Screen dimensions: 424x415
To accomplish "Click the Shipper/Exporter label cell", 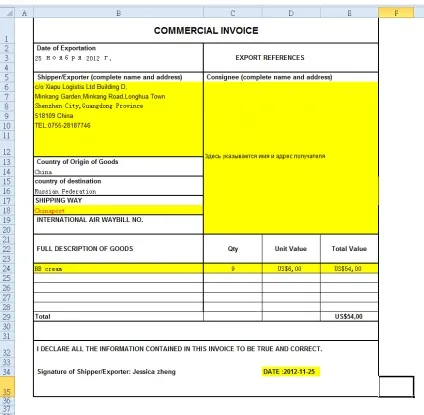I will coord(118,77).
